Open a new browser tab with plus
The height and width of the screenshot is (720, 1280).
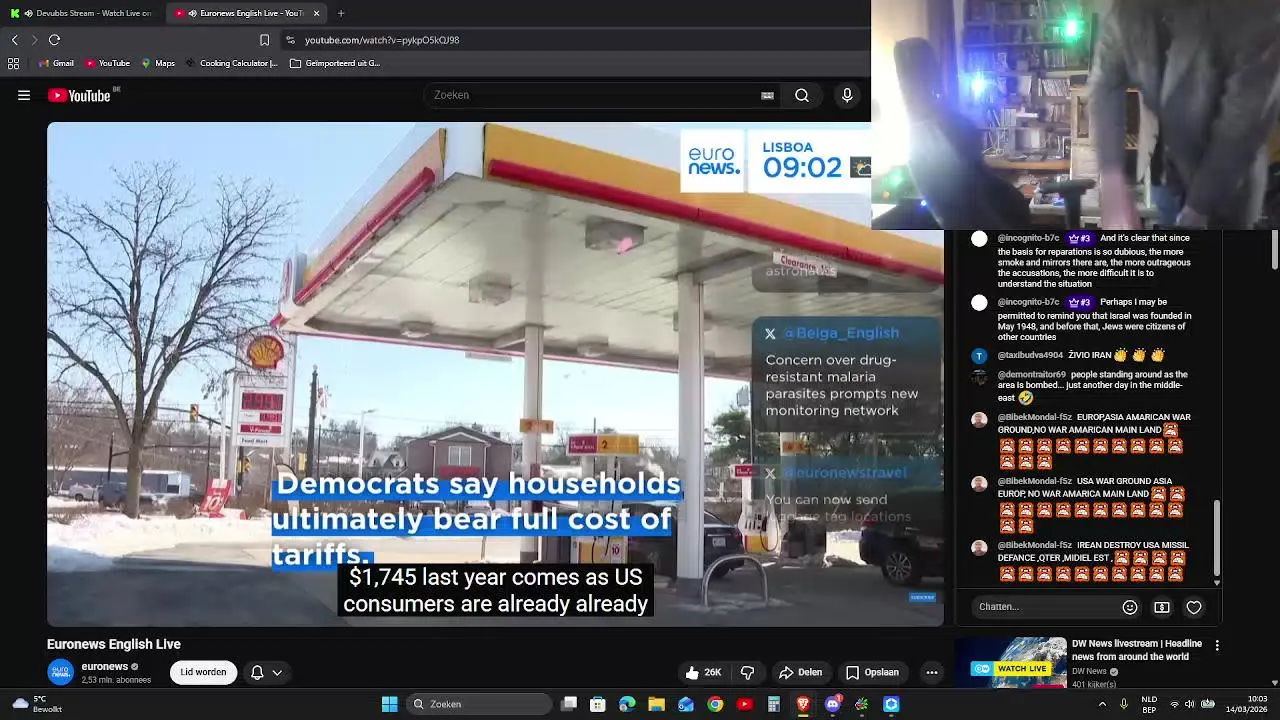pyautogui.click(x=341, y=13)
